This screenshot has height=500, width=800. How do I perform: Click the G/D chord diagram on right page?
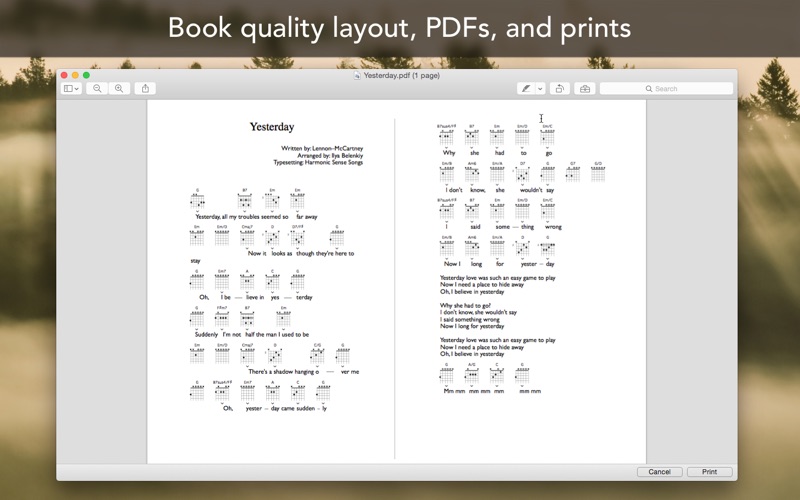pos(598,172)
